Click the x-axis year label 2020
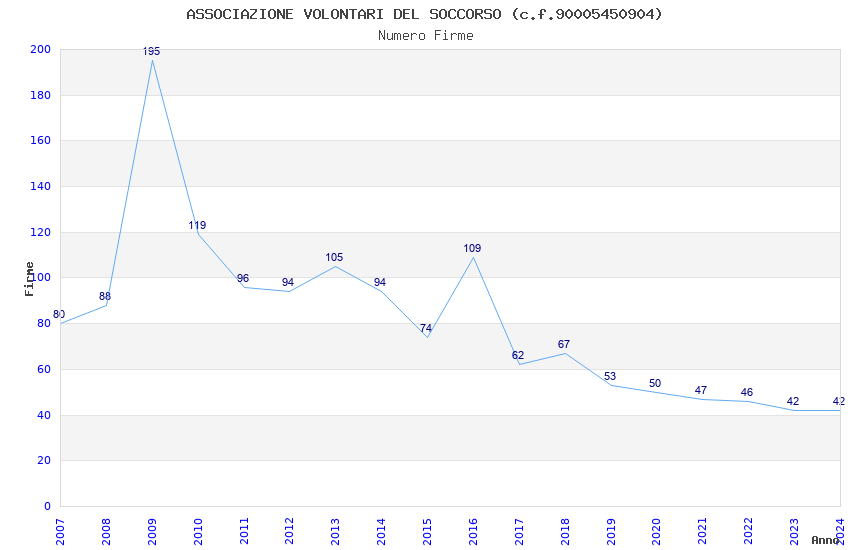 [x=656, y=532]
